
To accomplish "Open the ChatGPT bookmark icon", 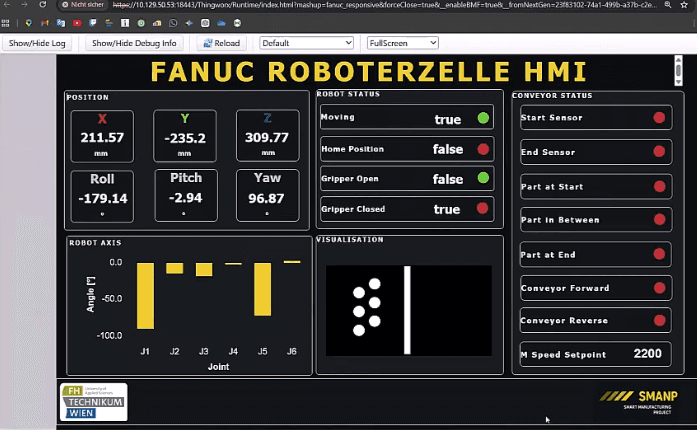I will (205, 23).
